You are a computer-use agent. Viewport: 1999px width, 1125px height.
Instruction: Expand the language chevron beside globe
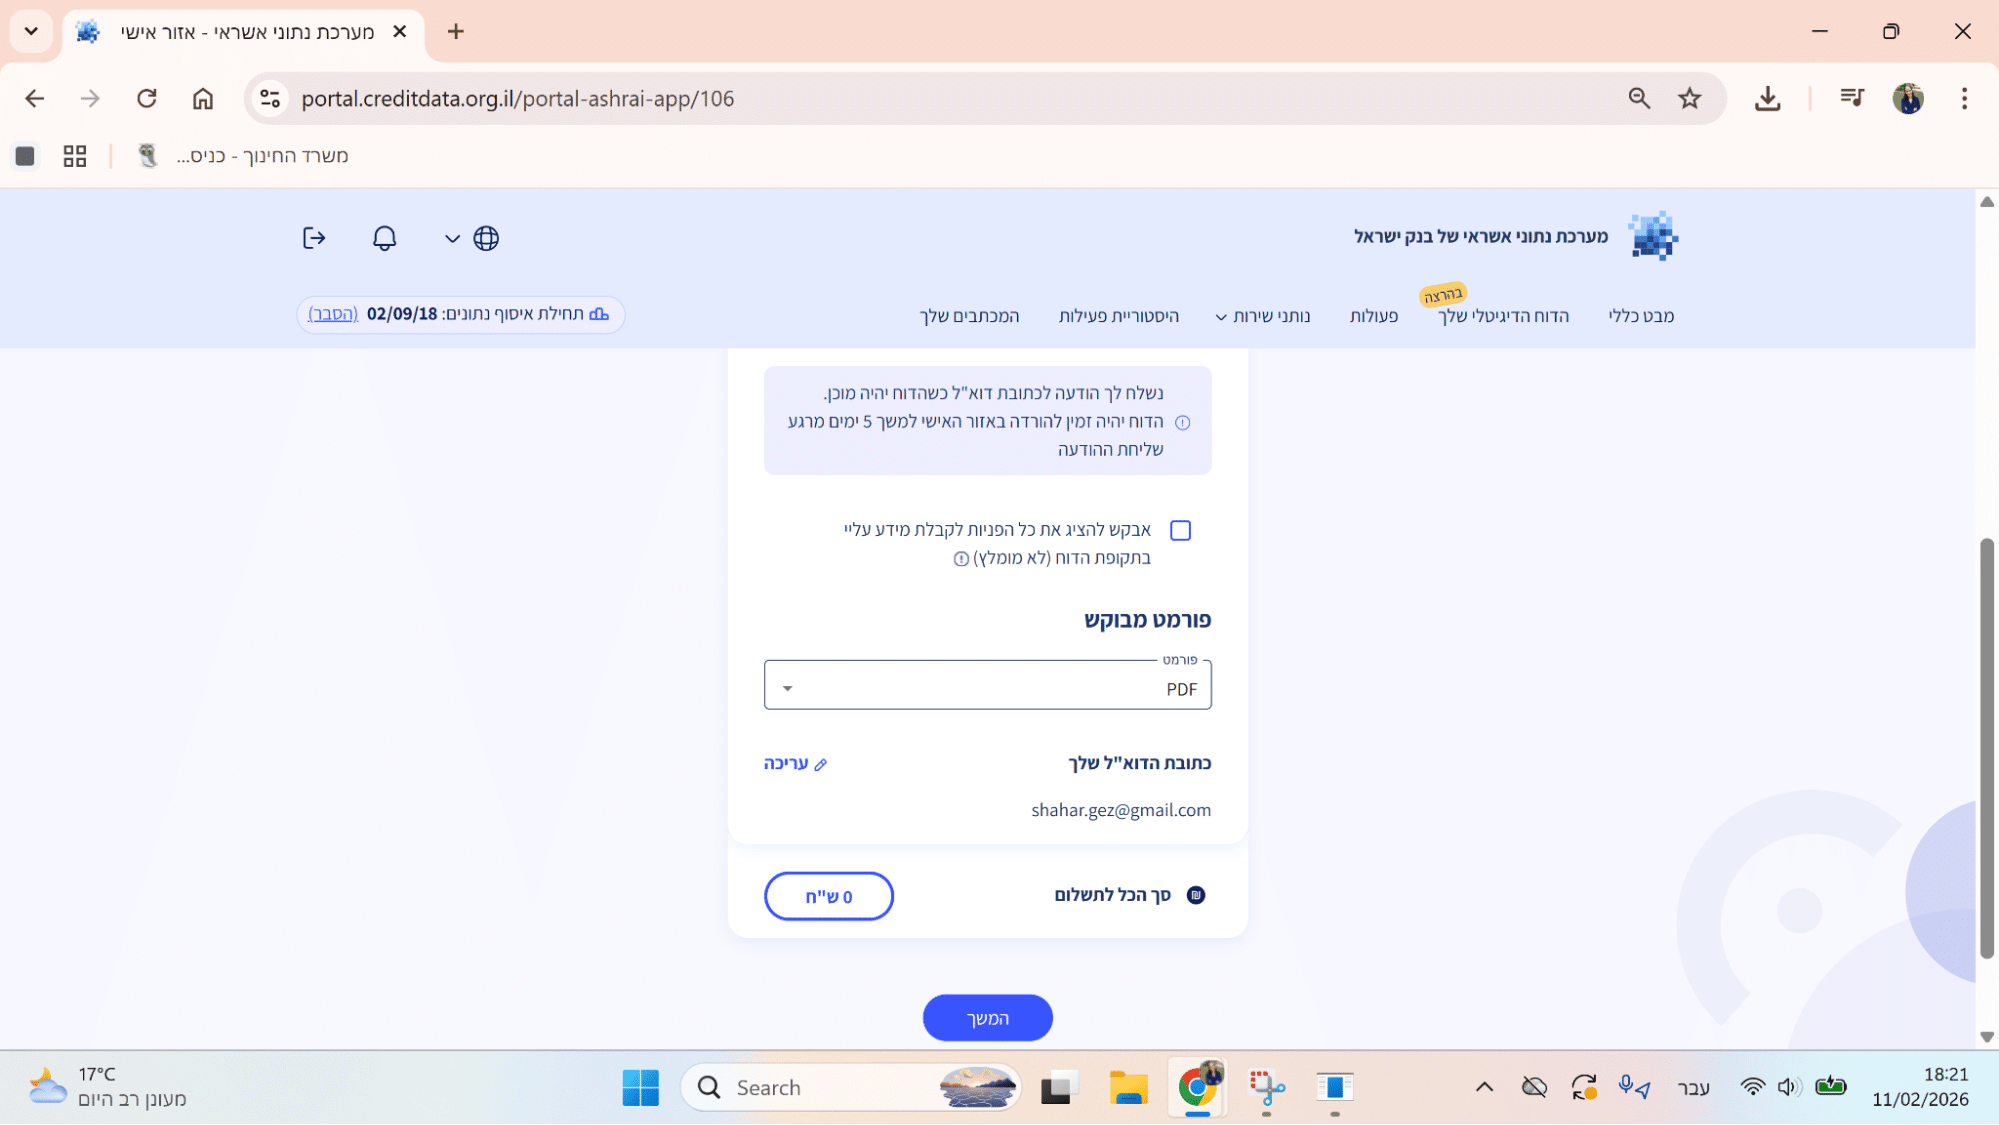click(x=452, y=239)
